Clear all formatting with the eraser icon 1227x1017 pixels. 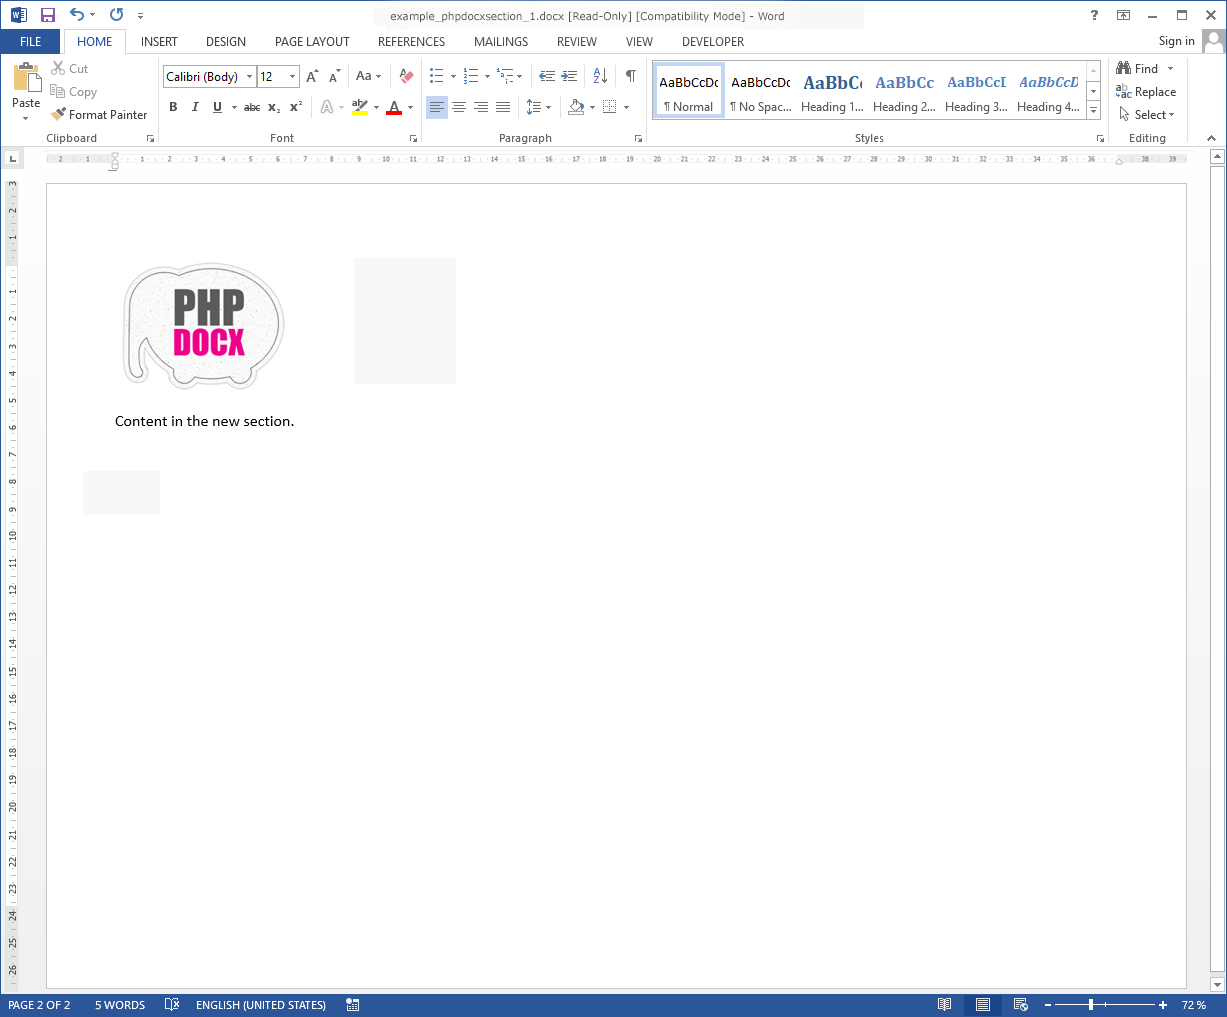click(x=406, y=77)
